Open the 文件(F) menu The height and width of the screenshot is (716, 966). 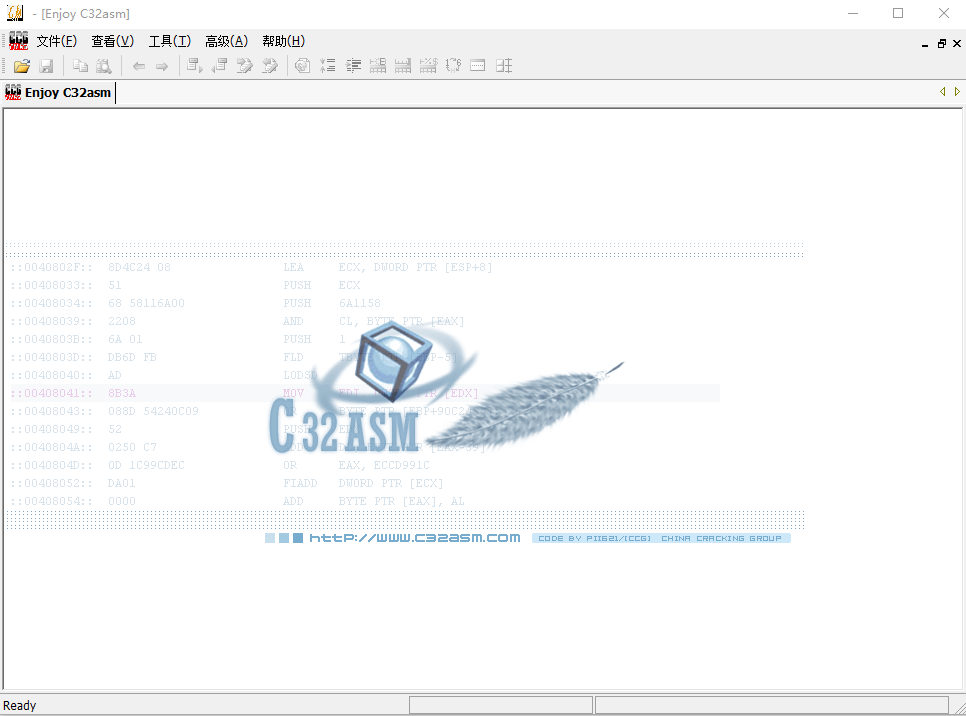56,40
